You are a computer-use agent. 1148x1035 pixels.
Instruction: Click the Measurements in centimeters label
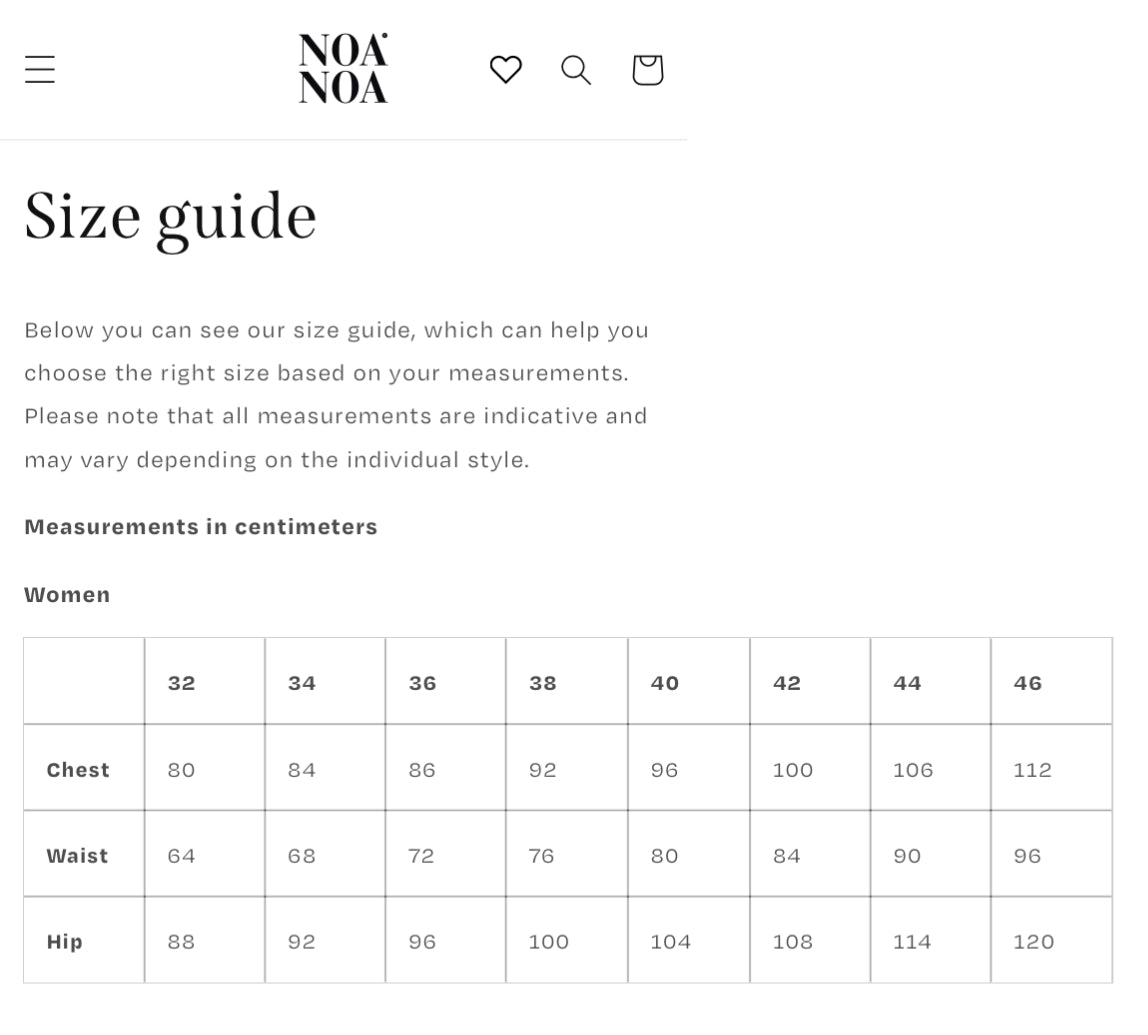click(201, 527)
